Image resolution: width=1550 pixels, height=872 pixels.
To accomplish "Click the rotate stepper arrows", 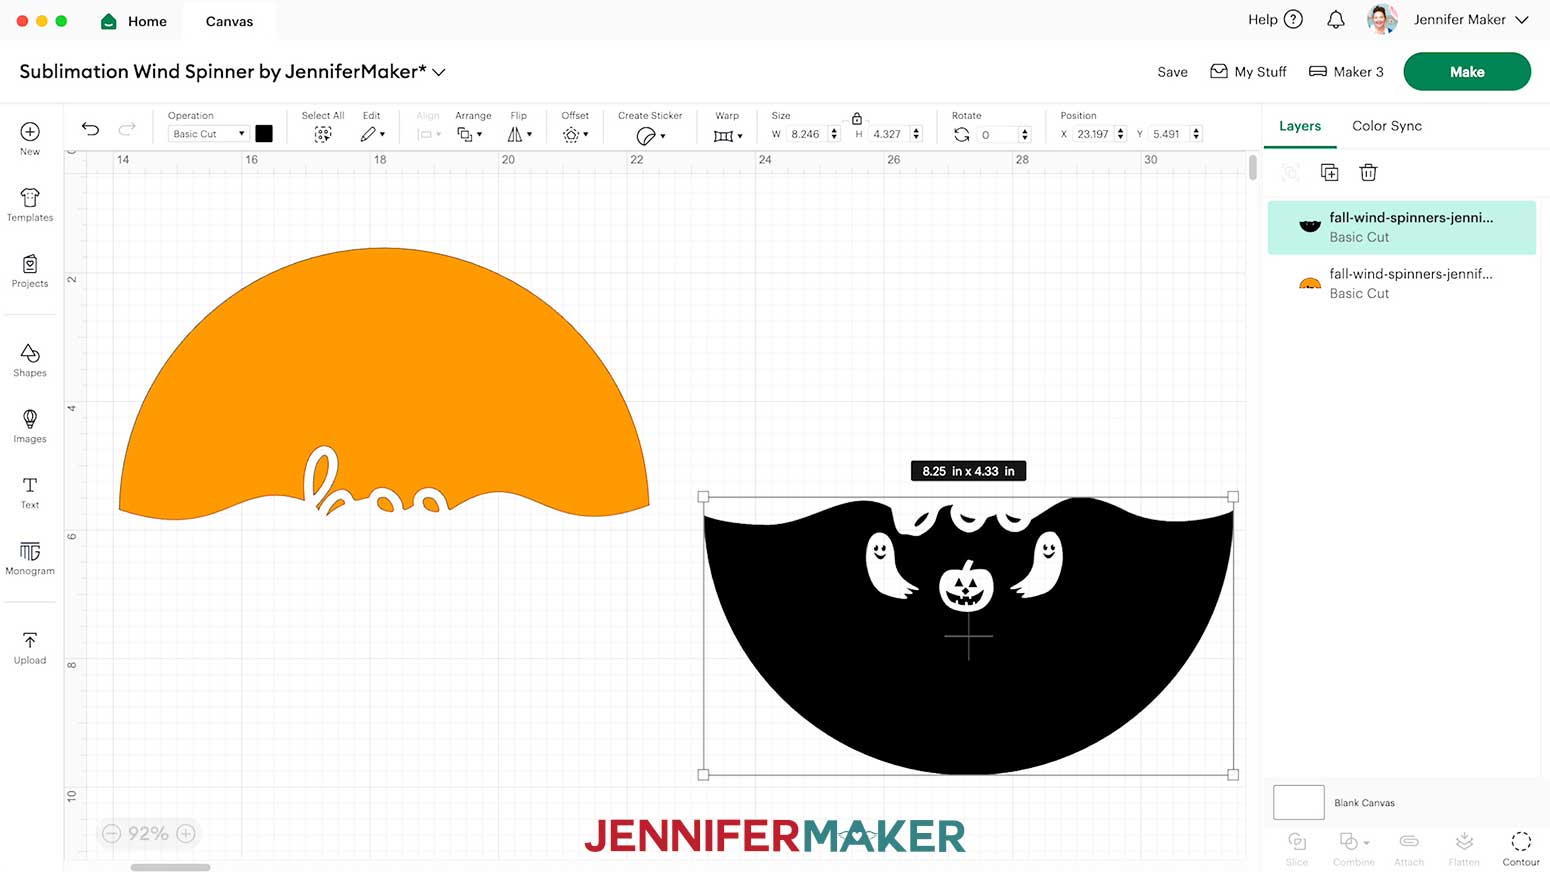I will (x=1024, y=134).
